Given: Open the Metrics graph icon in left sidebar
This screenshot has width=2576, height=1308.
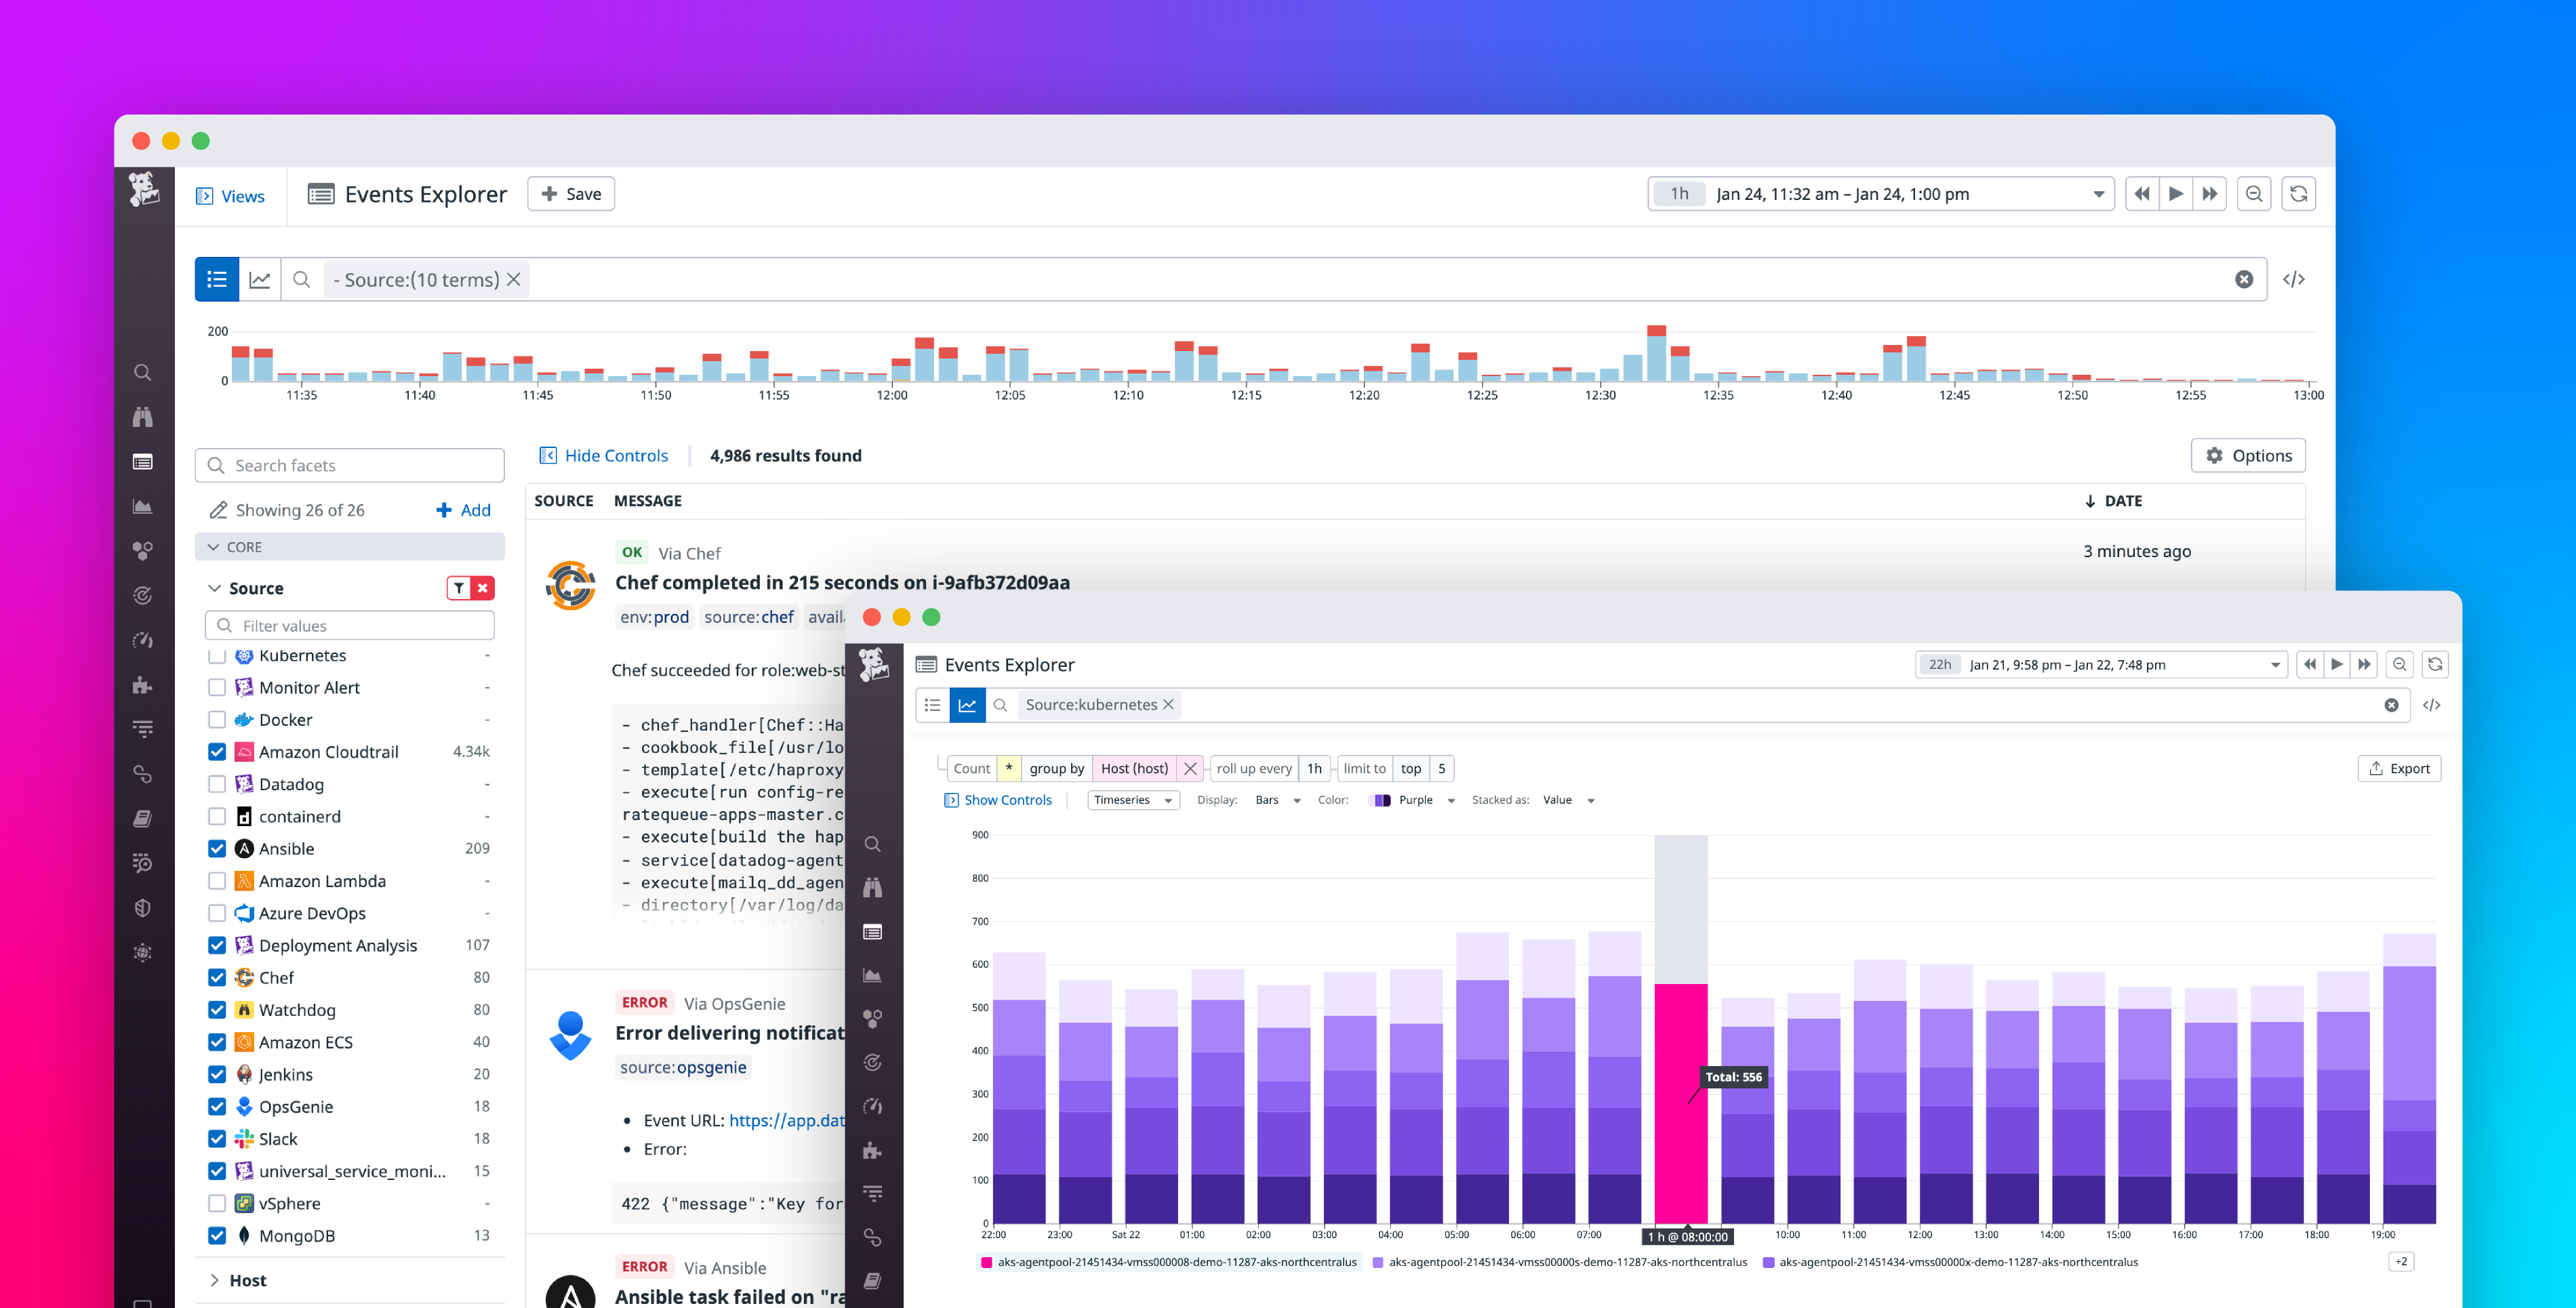Looking at the screenshot, I should [x=143, y=506].
